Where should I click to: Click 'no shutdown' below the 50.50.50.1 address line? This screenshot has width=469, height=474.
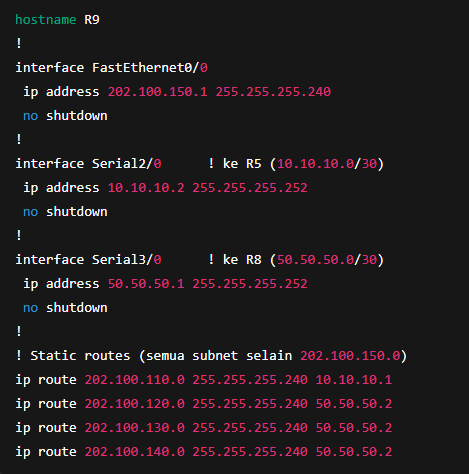pos(65,308)
